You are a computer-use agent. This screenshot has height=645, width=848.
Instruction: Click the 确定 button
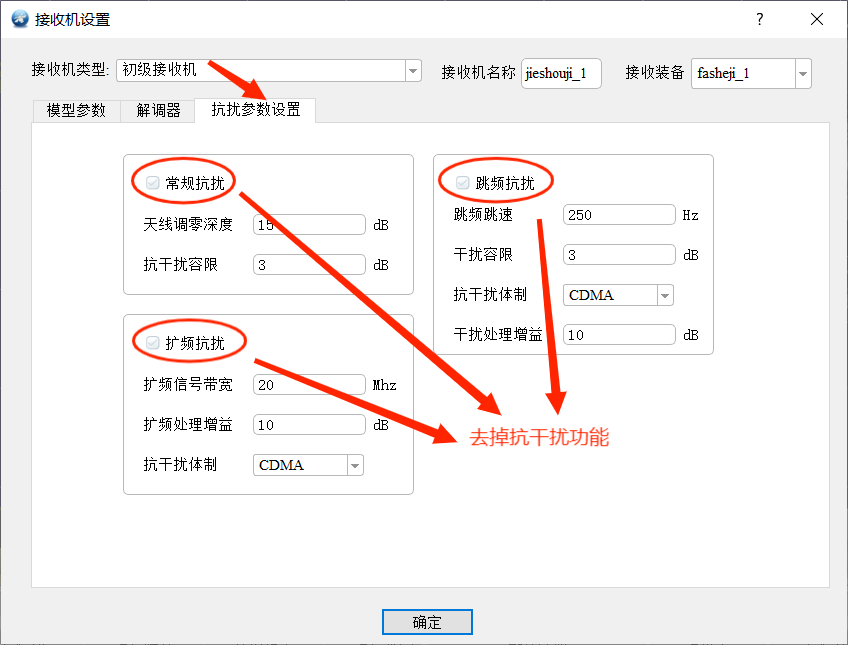tap(427, 622)
